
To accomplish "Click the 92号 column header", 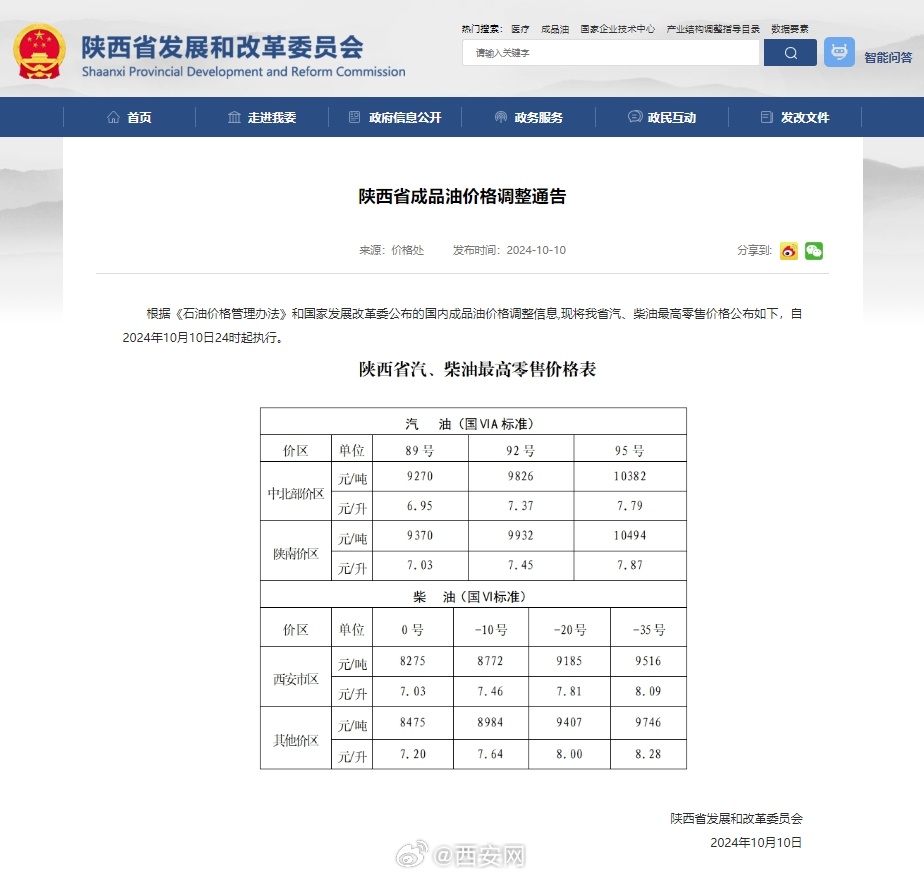I will (521, 450).
